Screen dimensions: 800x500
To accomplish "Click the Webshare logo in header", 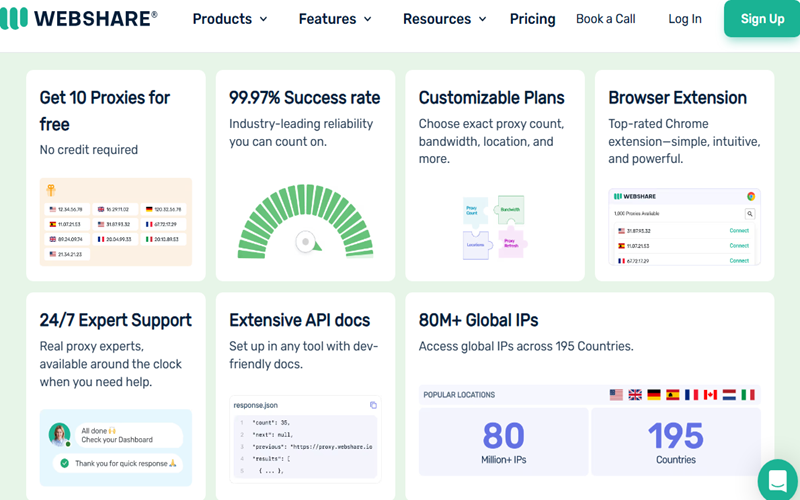I will [79, 19].
